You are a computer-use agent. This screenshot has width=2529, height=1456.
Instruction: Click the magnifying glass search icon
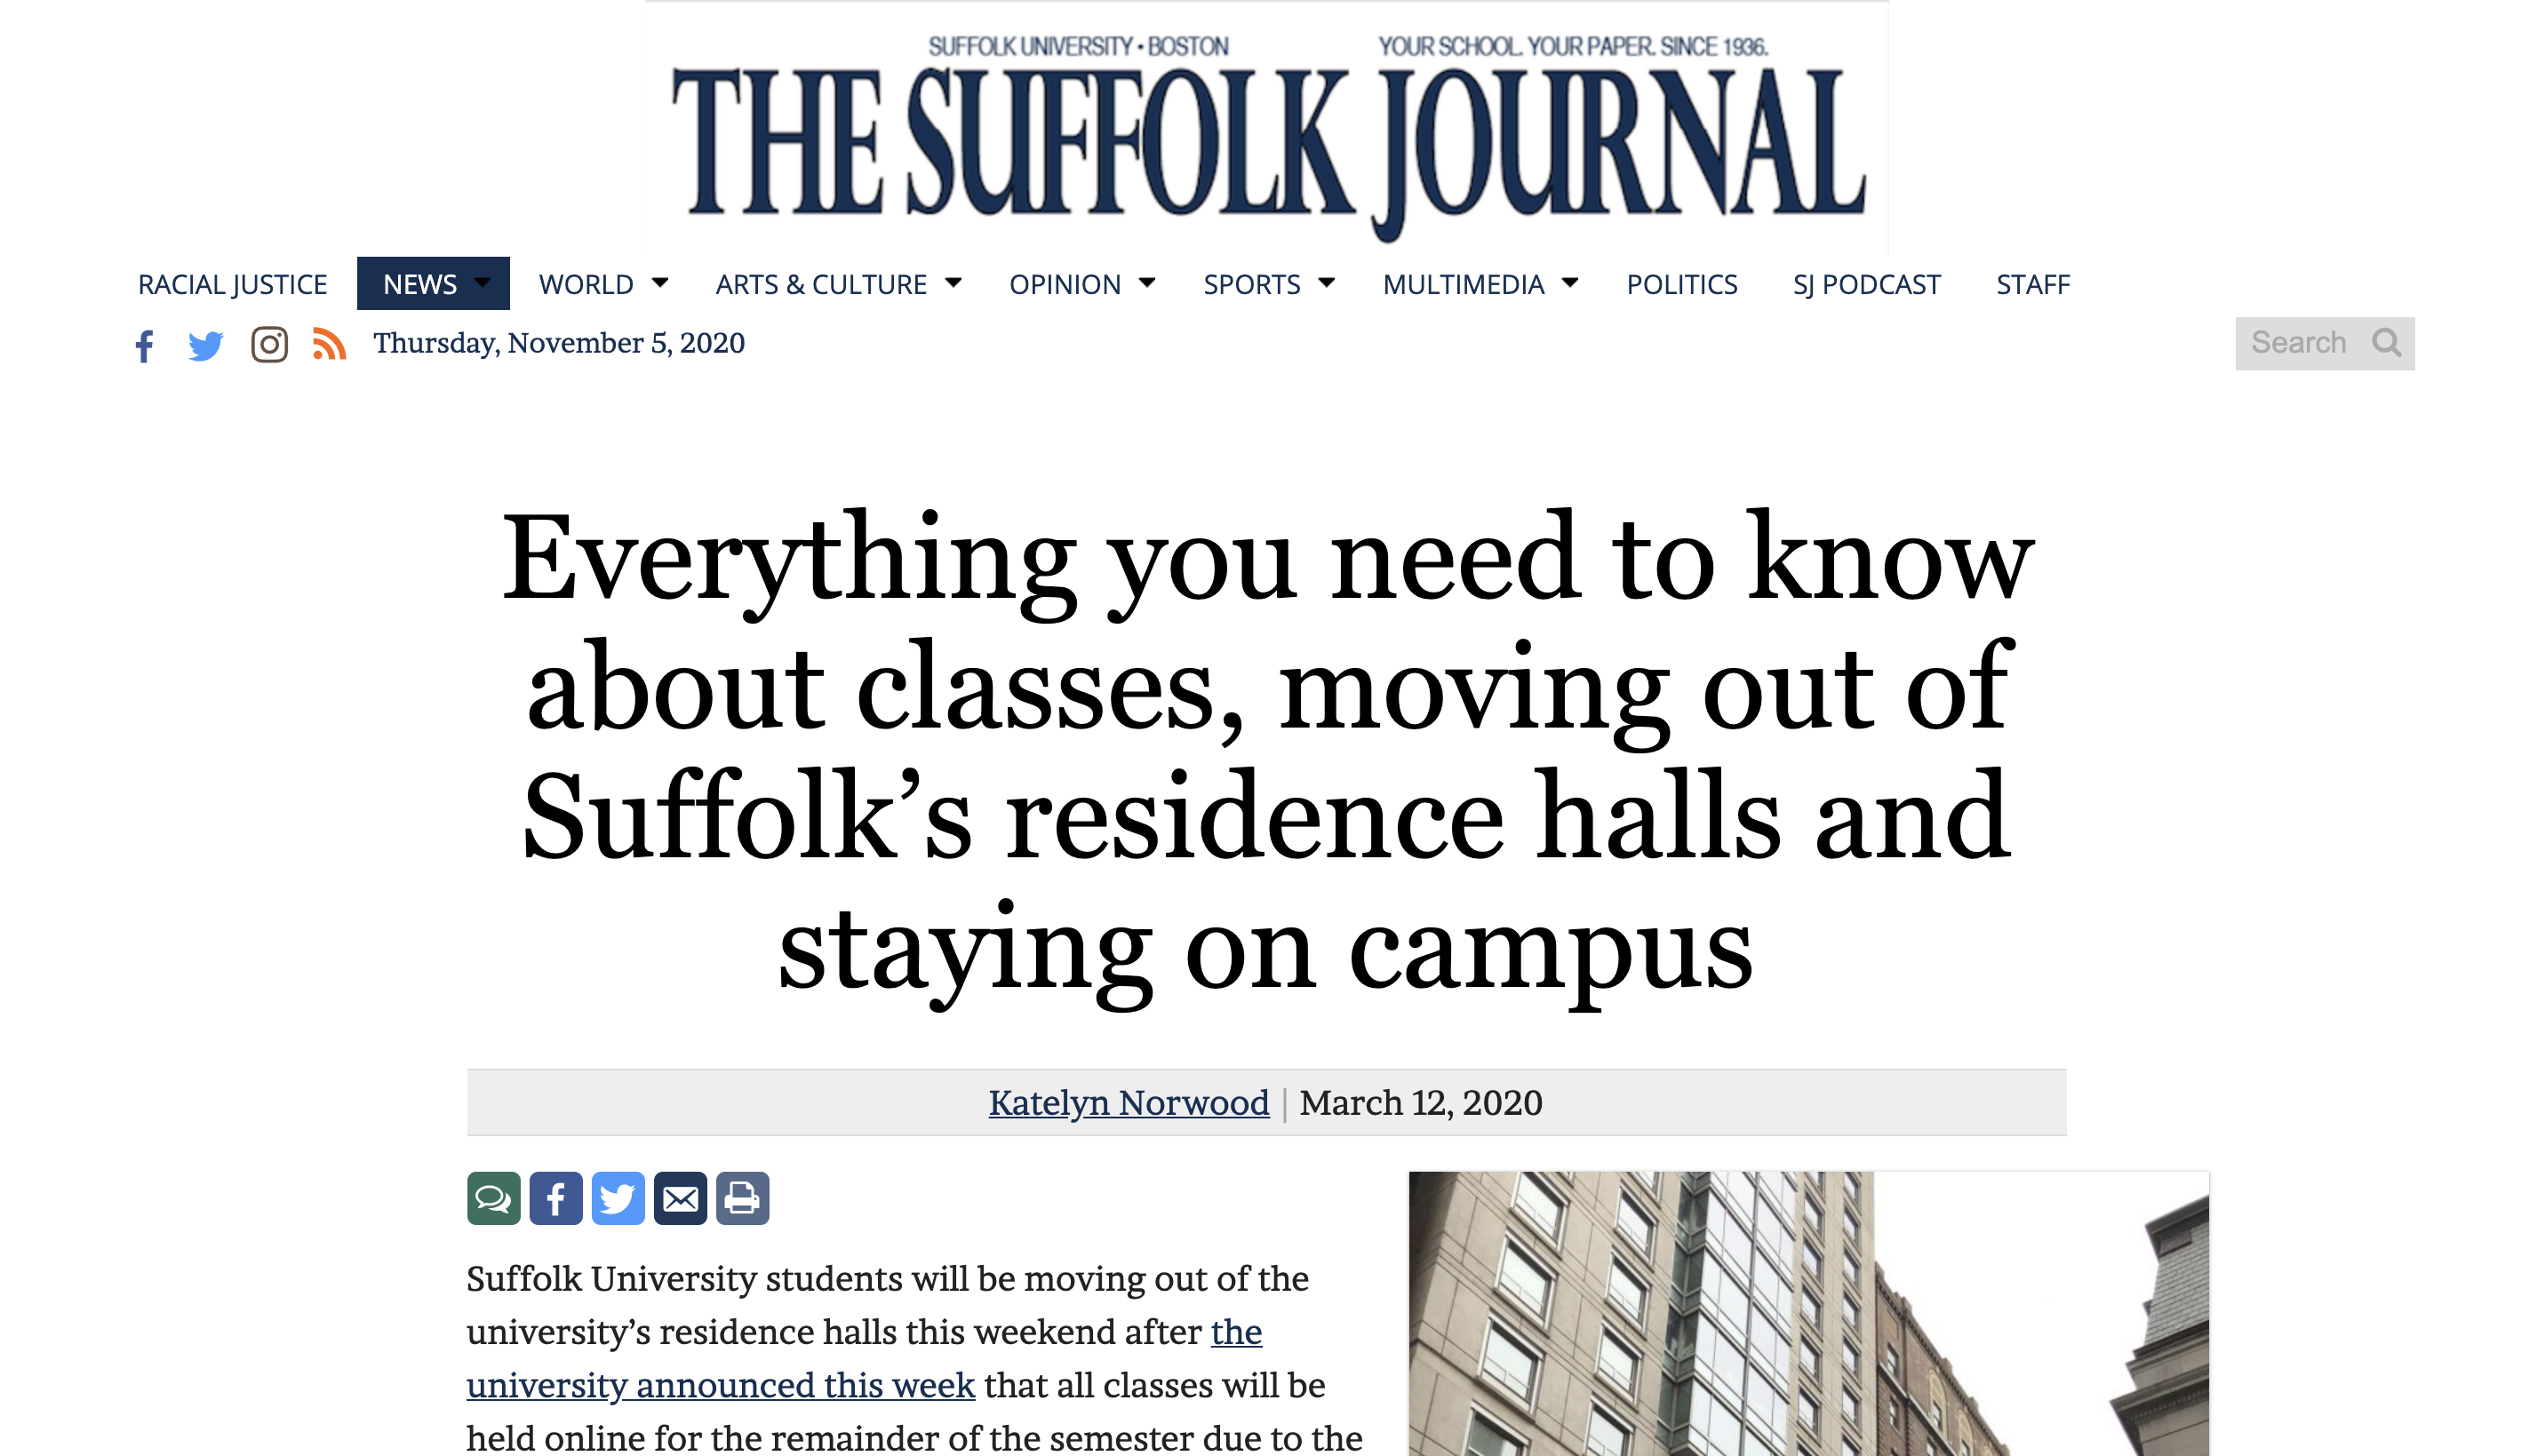pos(2386,343)
